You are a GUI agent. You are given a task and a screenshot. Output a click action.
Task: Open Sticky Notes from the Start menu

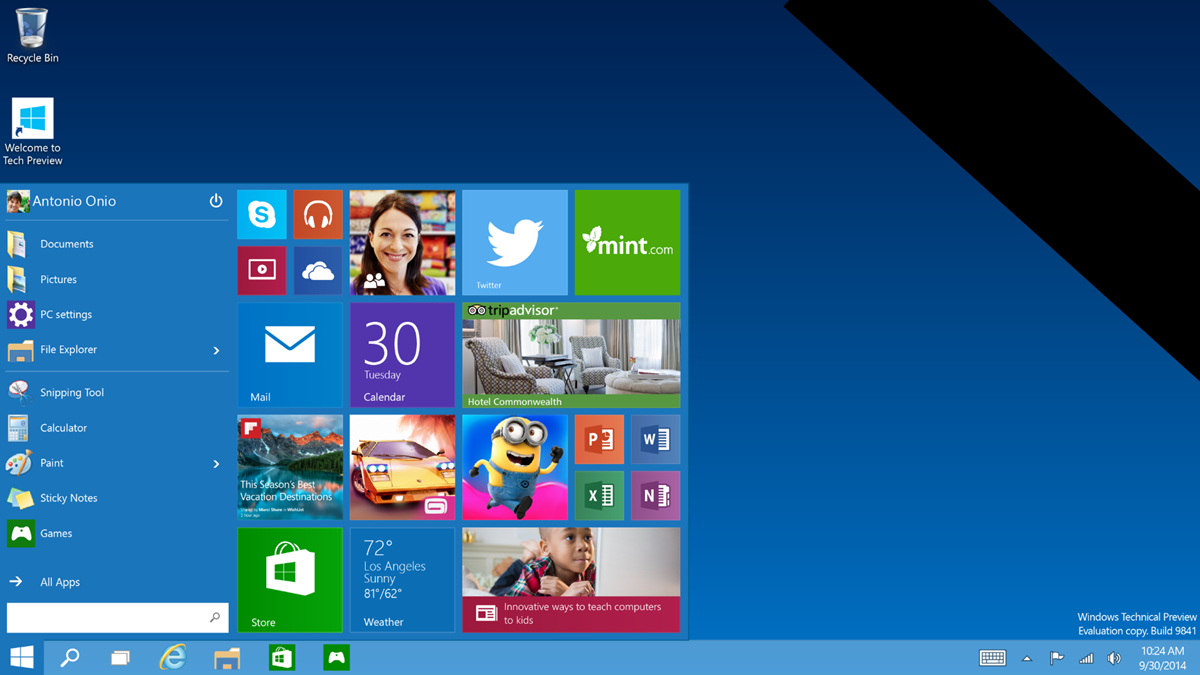[117, 498]
